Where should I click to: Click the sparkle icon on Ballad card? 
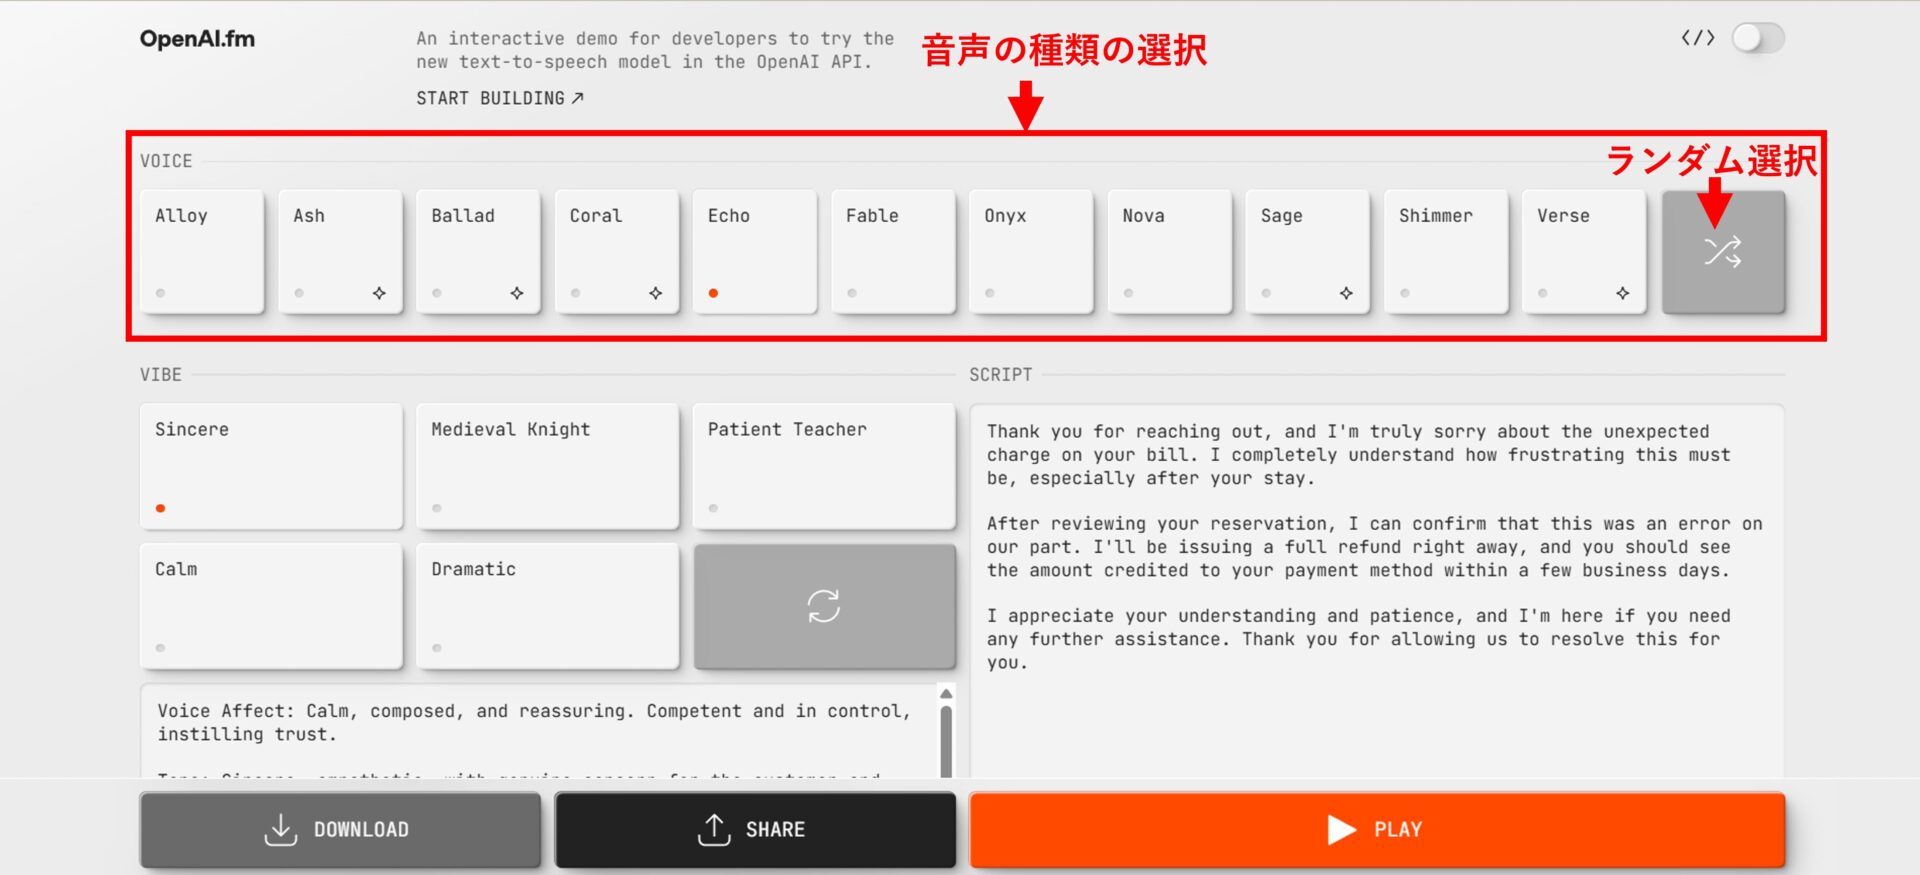[x=517, y=293]
